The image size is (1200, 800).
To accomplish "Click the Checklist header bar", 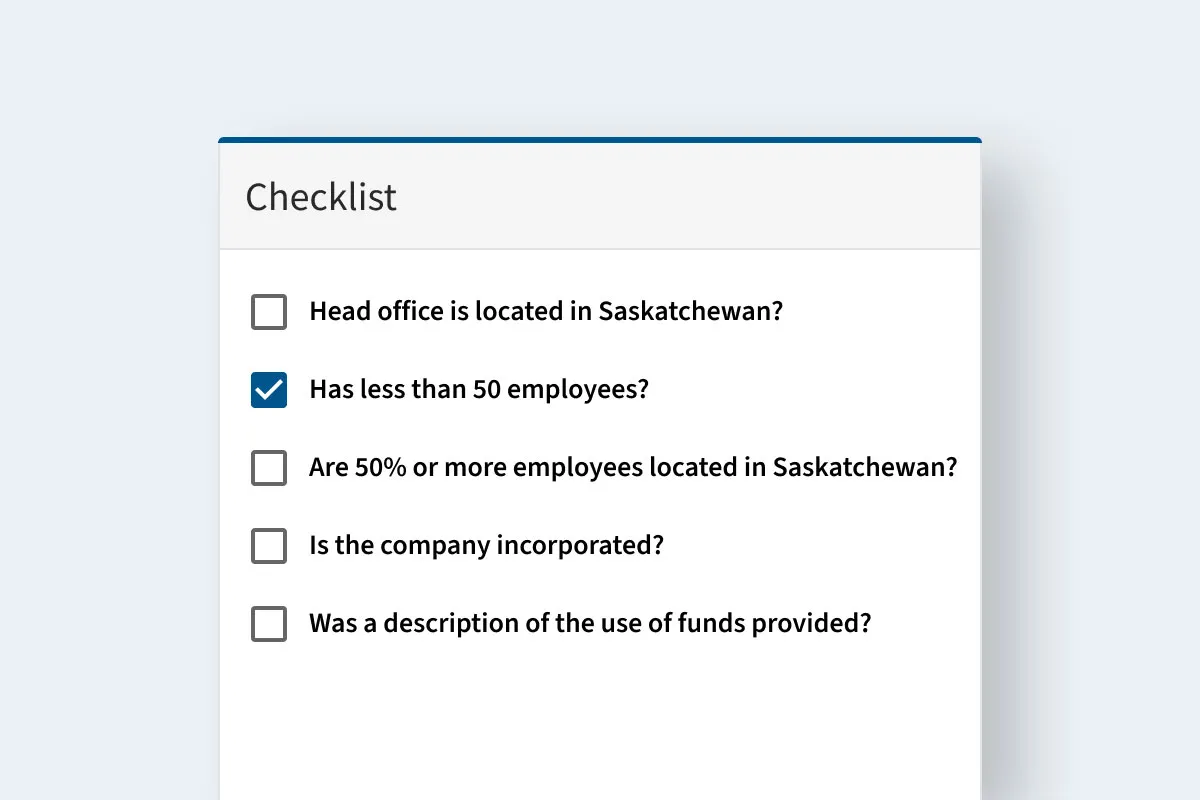I will (x=600, y=195).
